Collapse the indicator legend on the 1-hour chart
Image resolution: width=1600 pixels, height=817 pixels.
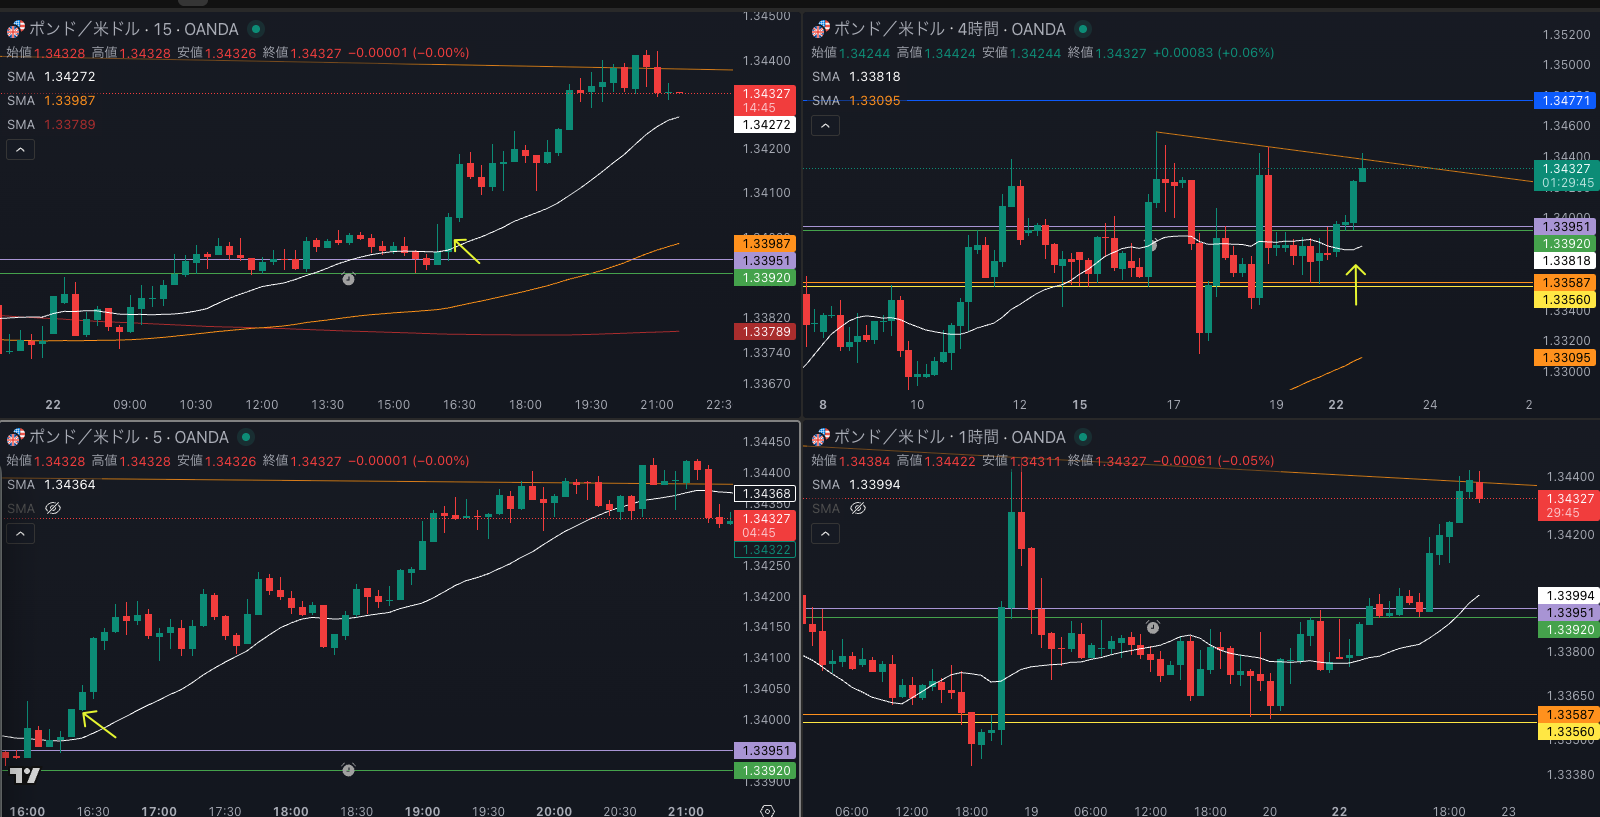click(x=825, y=533)
